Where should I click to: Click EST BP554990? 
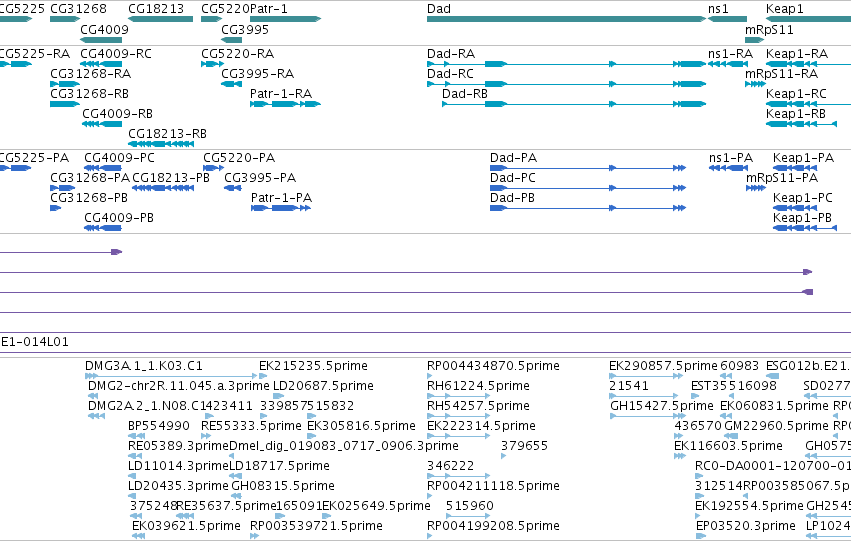click(x=137, y=436)
